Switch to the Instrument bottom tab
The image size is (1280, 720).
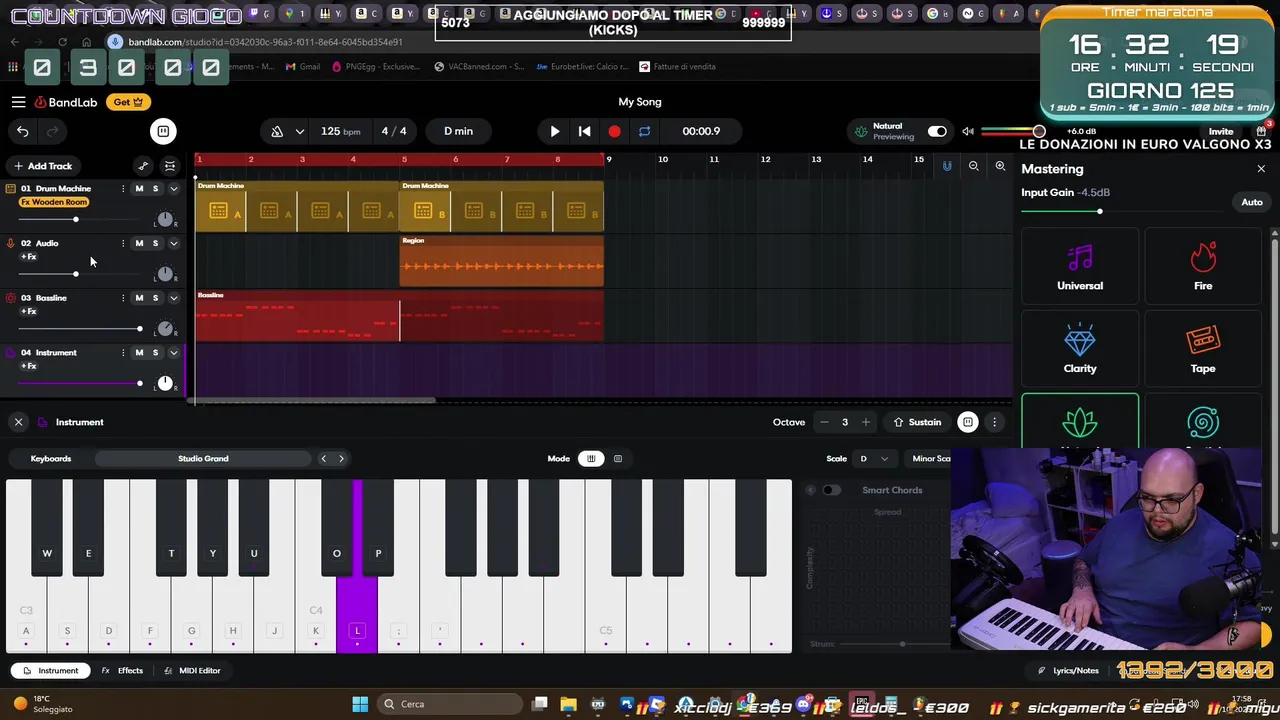50,671
